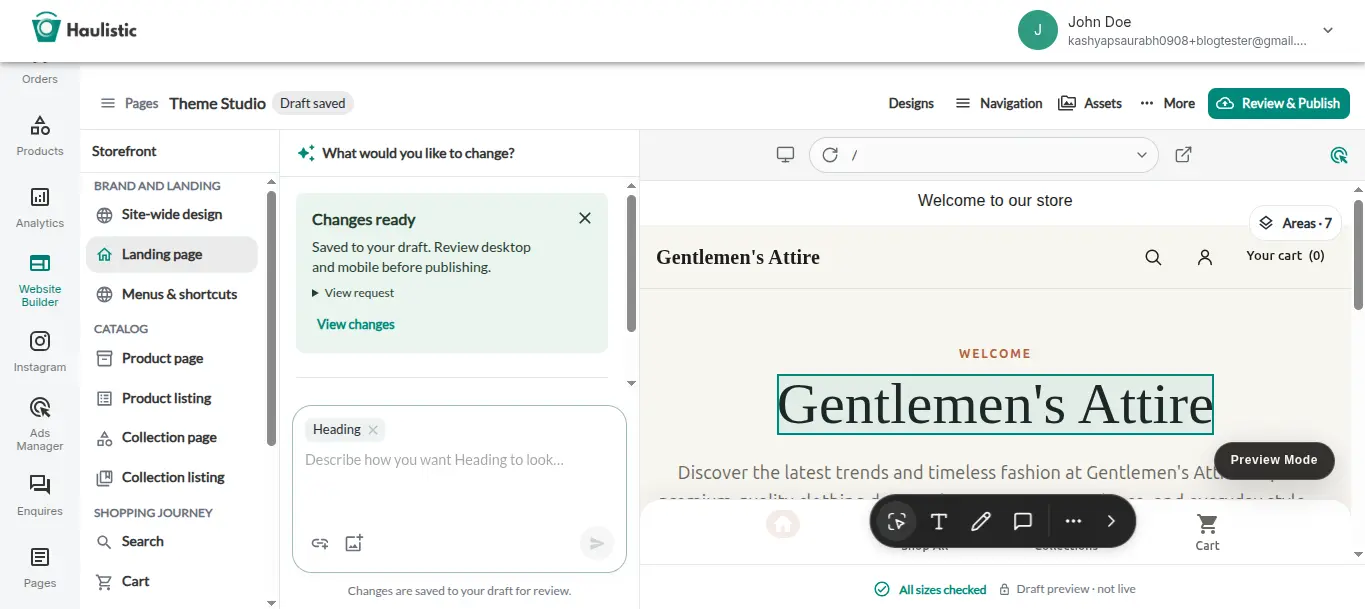The image size is (1365, 609).
Task: Dismiss the Changes ready notice
Action: pyautogui.click(x=585, y=218)
